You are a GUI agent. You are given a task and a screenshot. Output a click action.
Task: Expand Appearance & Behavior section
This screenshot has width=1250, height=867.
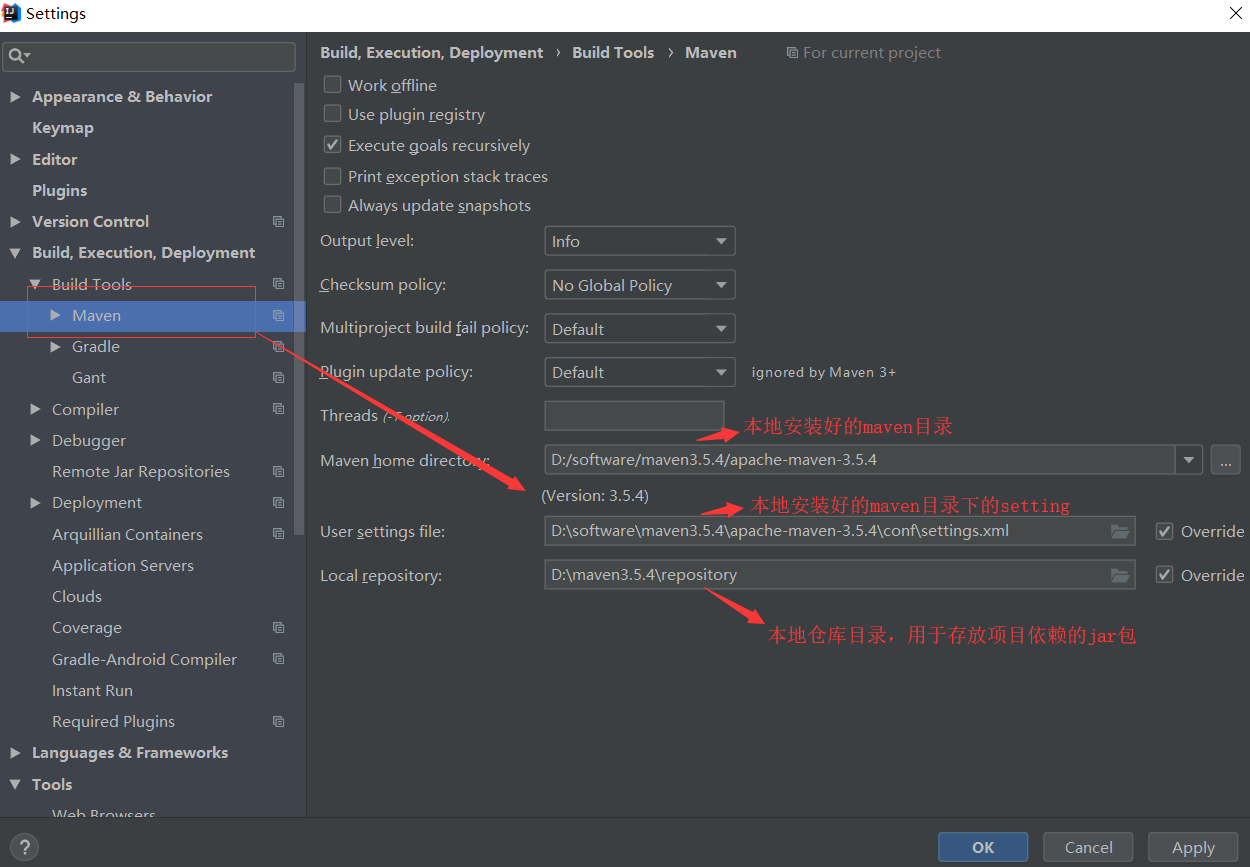(x=15, y=97)
